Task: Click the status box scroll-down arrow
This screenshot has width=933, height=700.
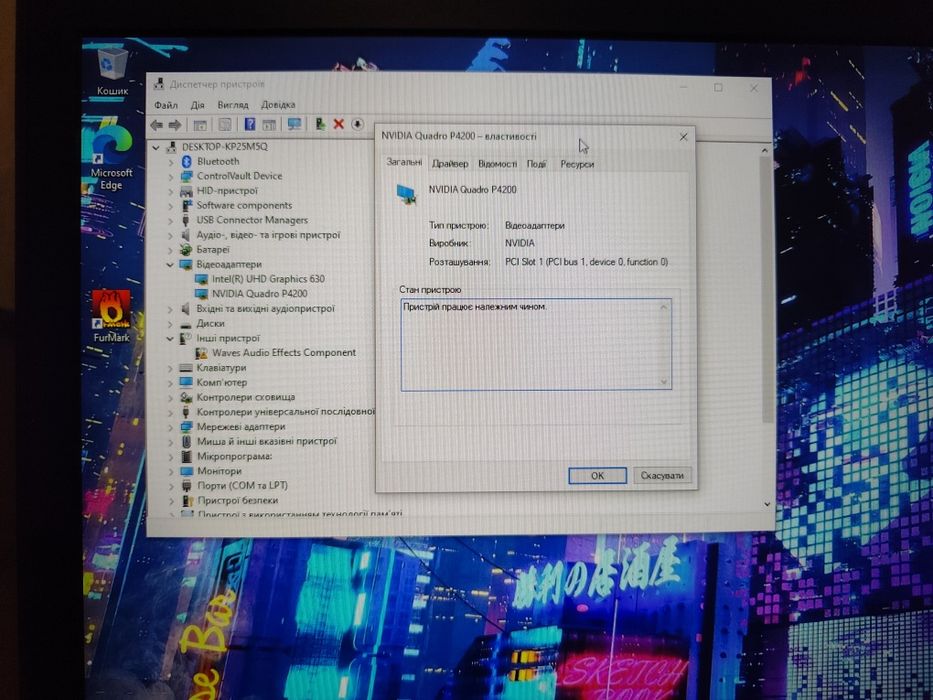Action: tap(665, 382)
